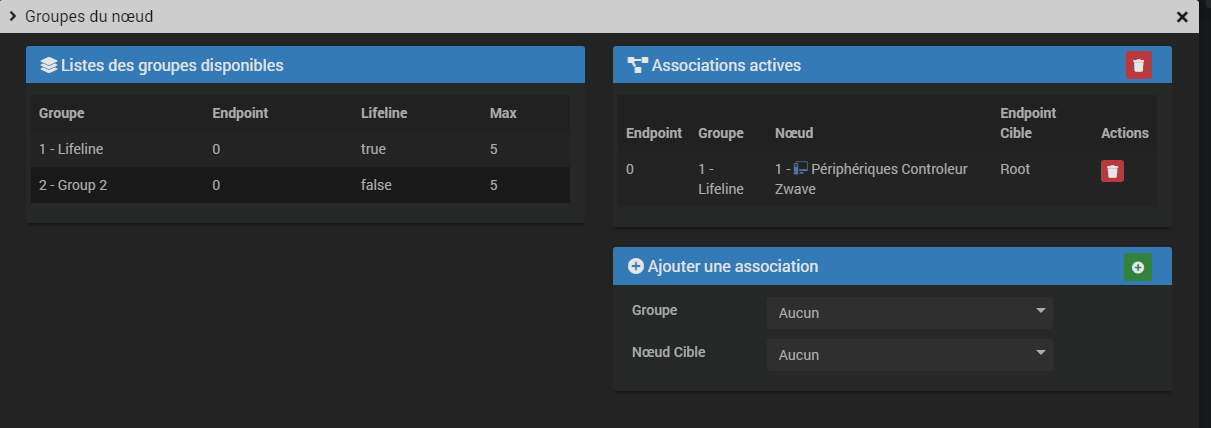Click the Endpoint Cible column header
The image size is (1211, 428).
tap(1028, 123)
